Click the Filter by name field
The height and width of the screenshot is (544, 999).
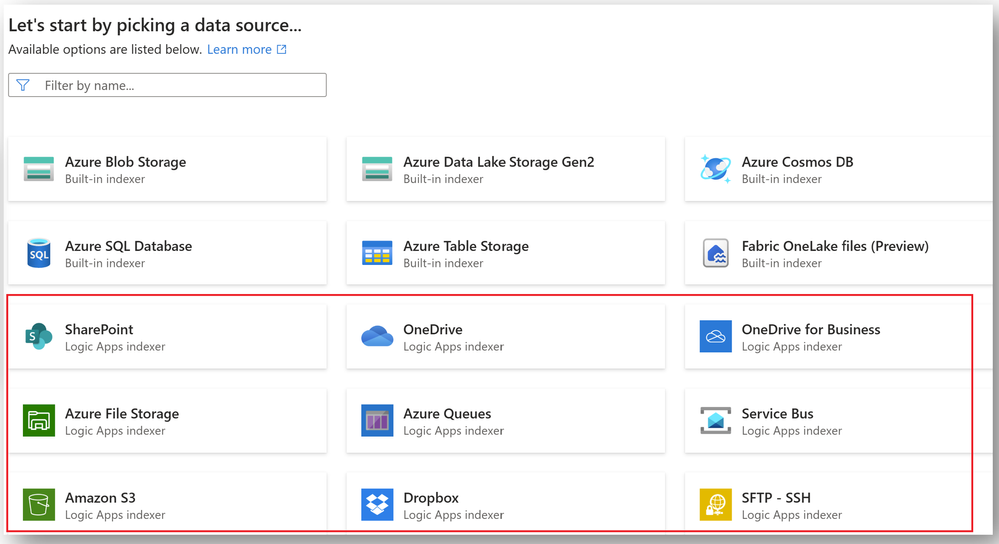click(x=168, y=85)
